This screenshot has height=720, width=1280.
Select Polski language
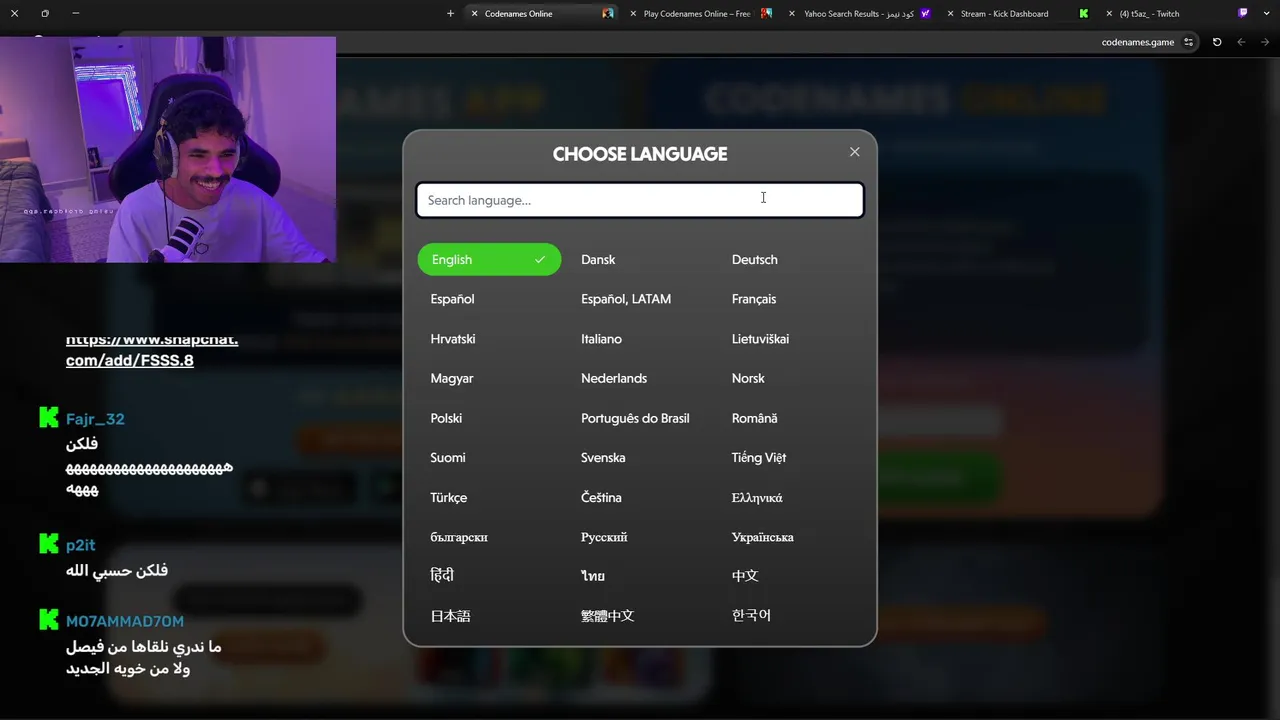point(446,418)
